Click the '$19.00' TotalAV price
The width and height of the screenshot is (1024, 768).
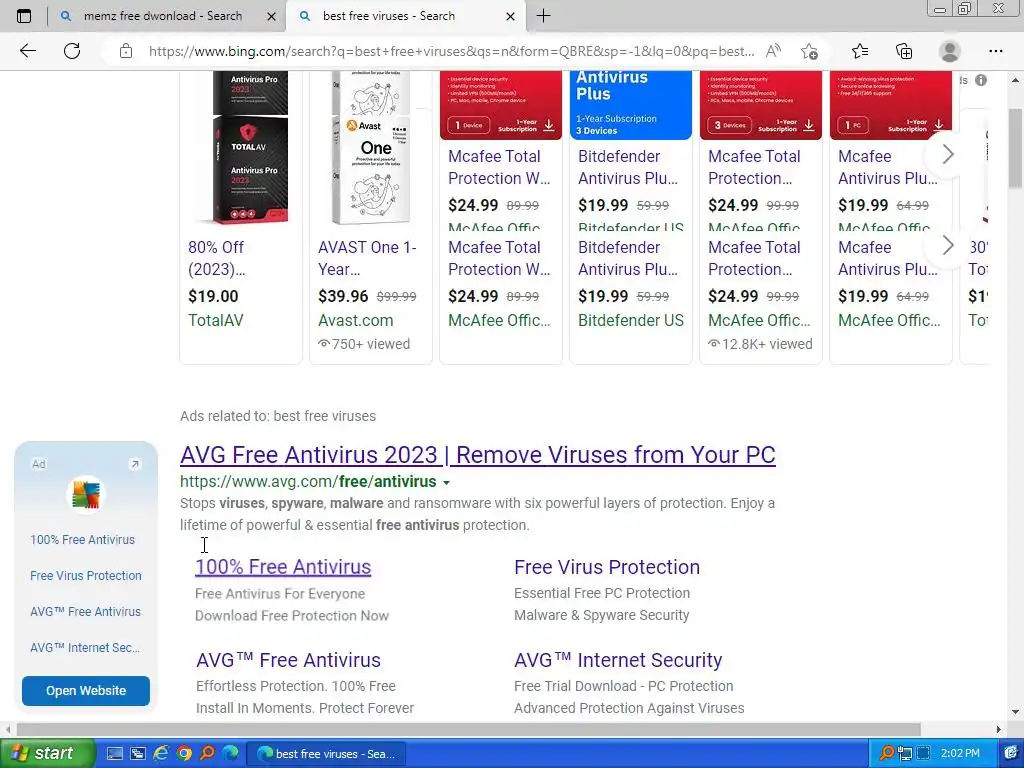pos(213,296)
